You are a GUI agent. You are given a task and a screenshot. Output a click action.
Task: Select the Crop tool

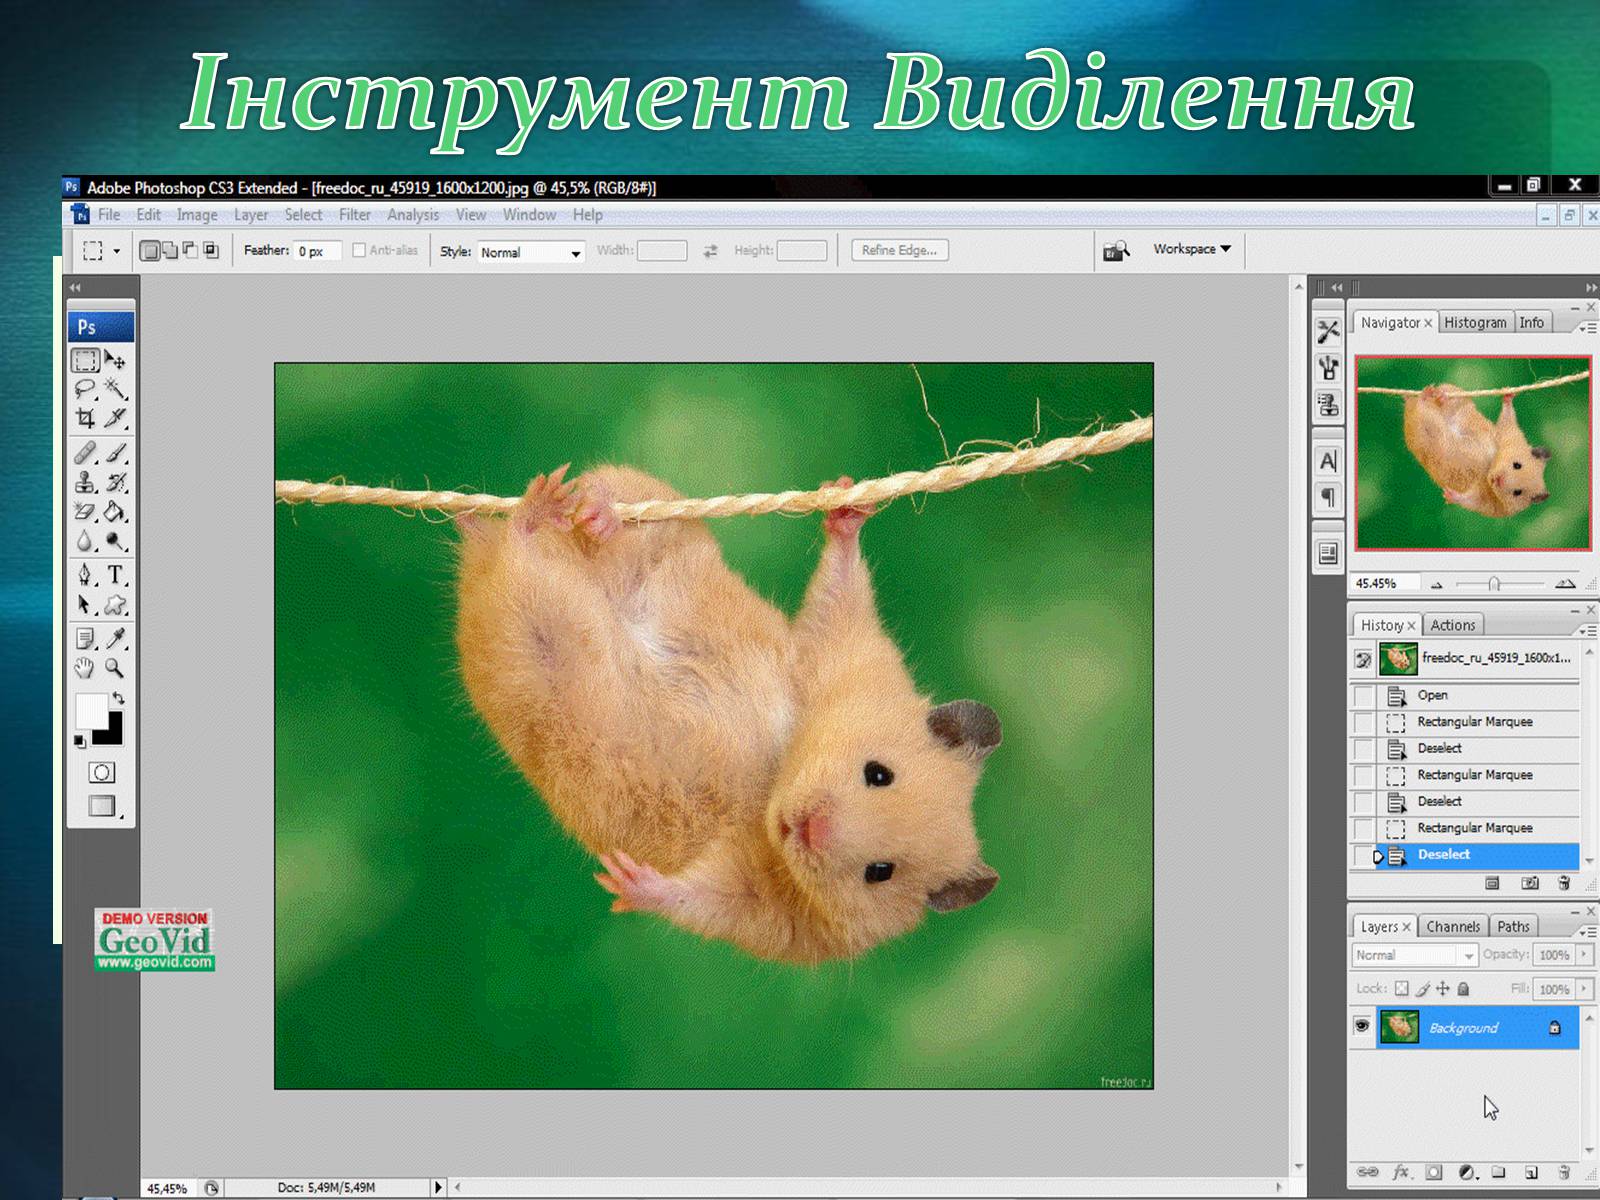pyautogui.click(x=86, y=418)
